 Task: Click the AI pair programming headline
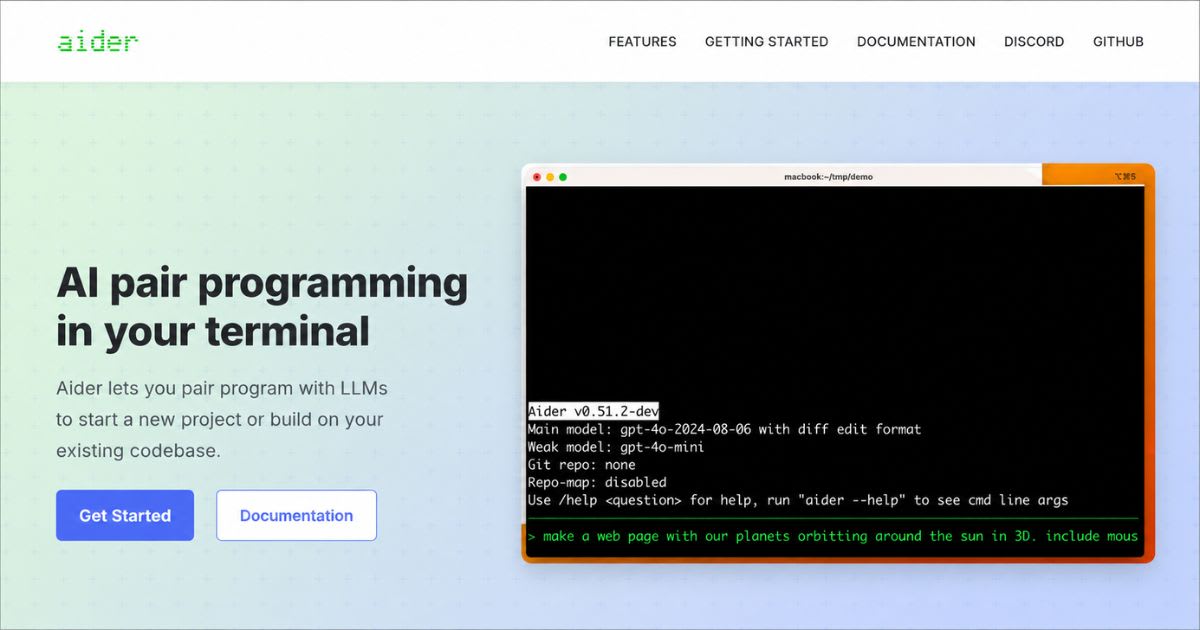click(x=262, y=306)
